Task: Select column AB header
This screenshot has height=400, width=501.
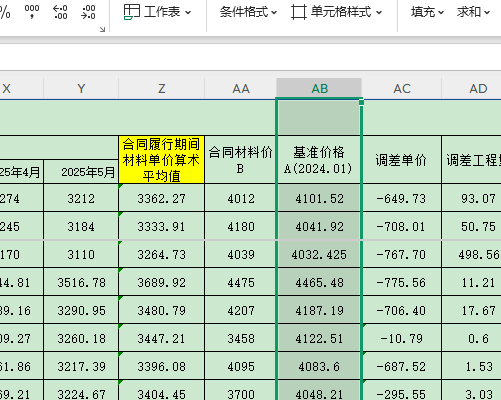Action: (x=319, y=89)
